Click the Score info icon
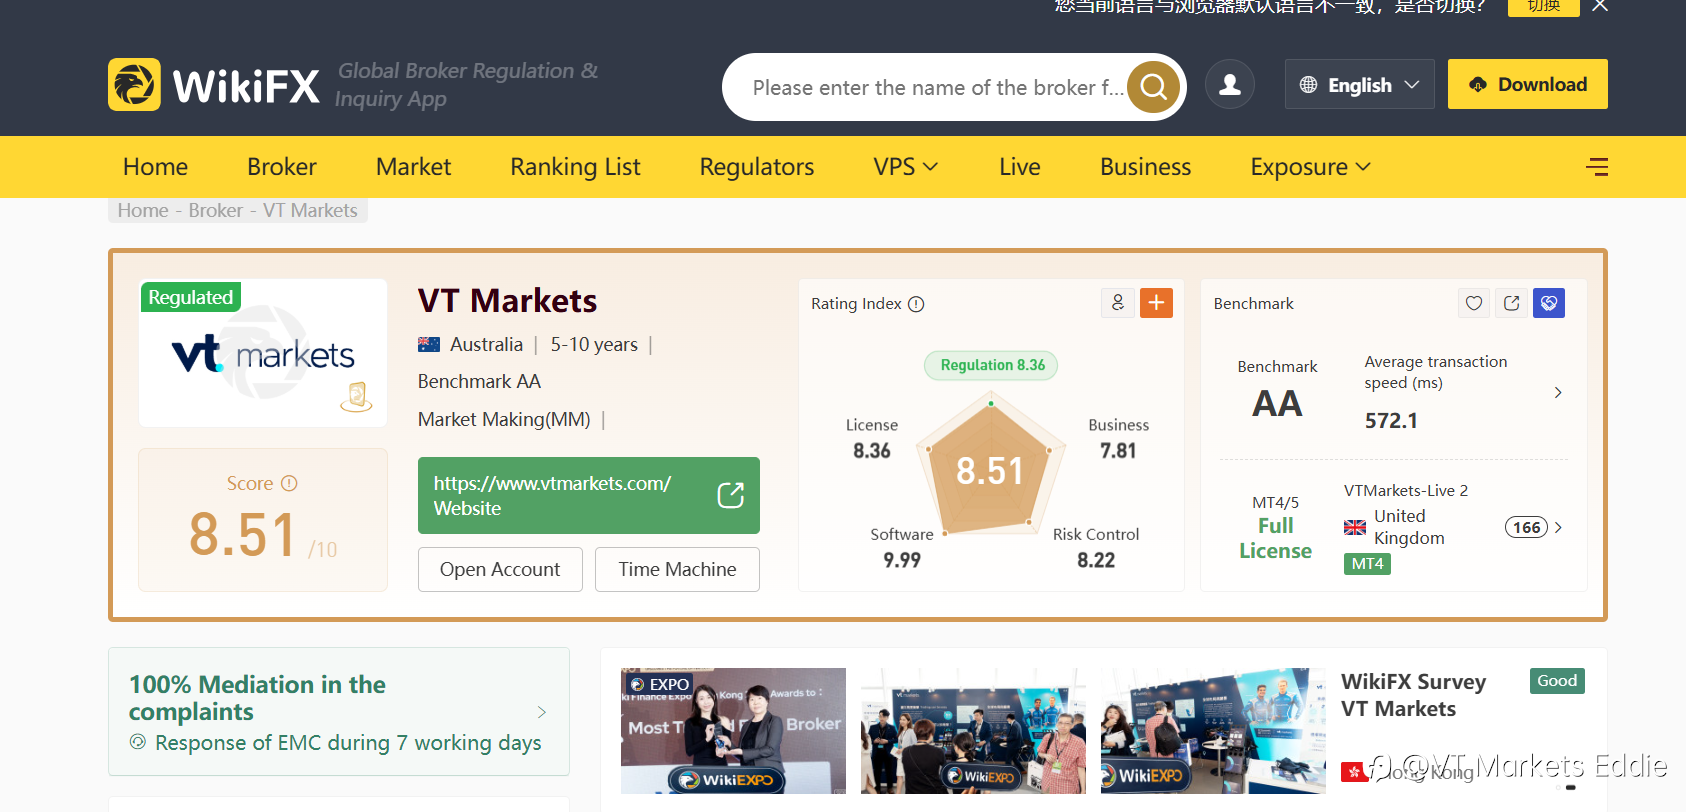The height and width of the screenshot is (812, 1686). (x=289, y=484)
